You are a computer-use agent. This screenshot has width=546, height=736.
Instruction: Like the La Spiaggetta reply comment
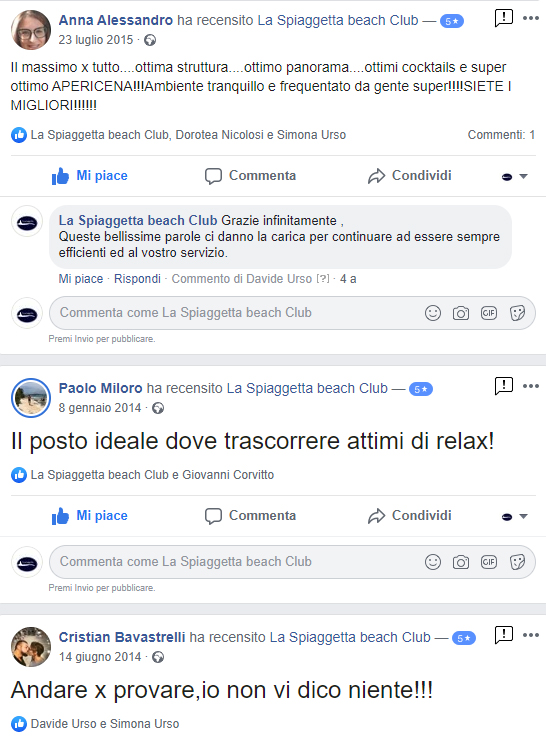81,279
